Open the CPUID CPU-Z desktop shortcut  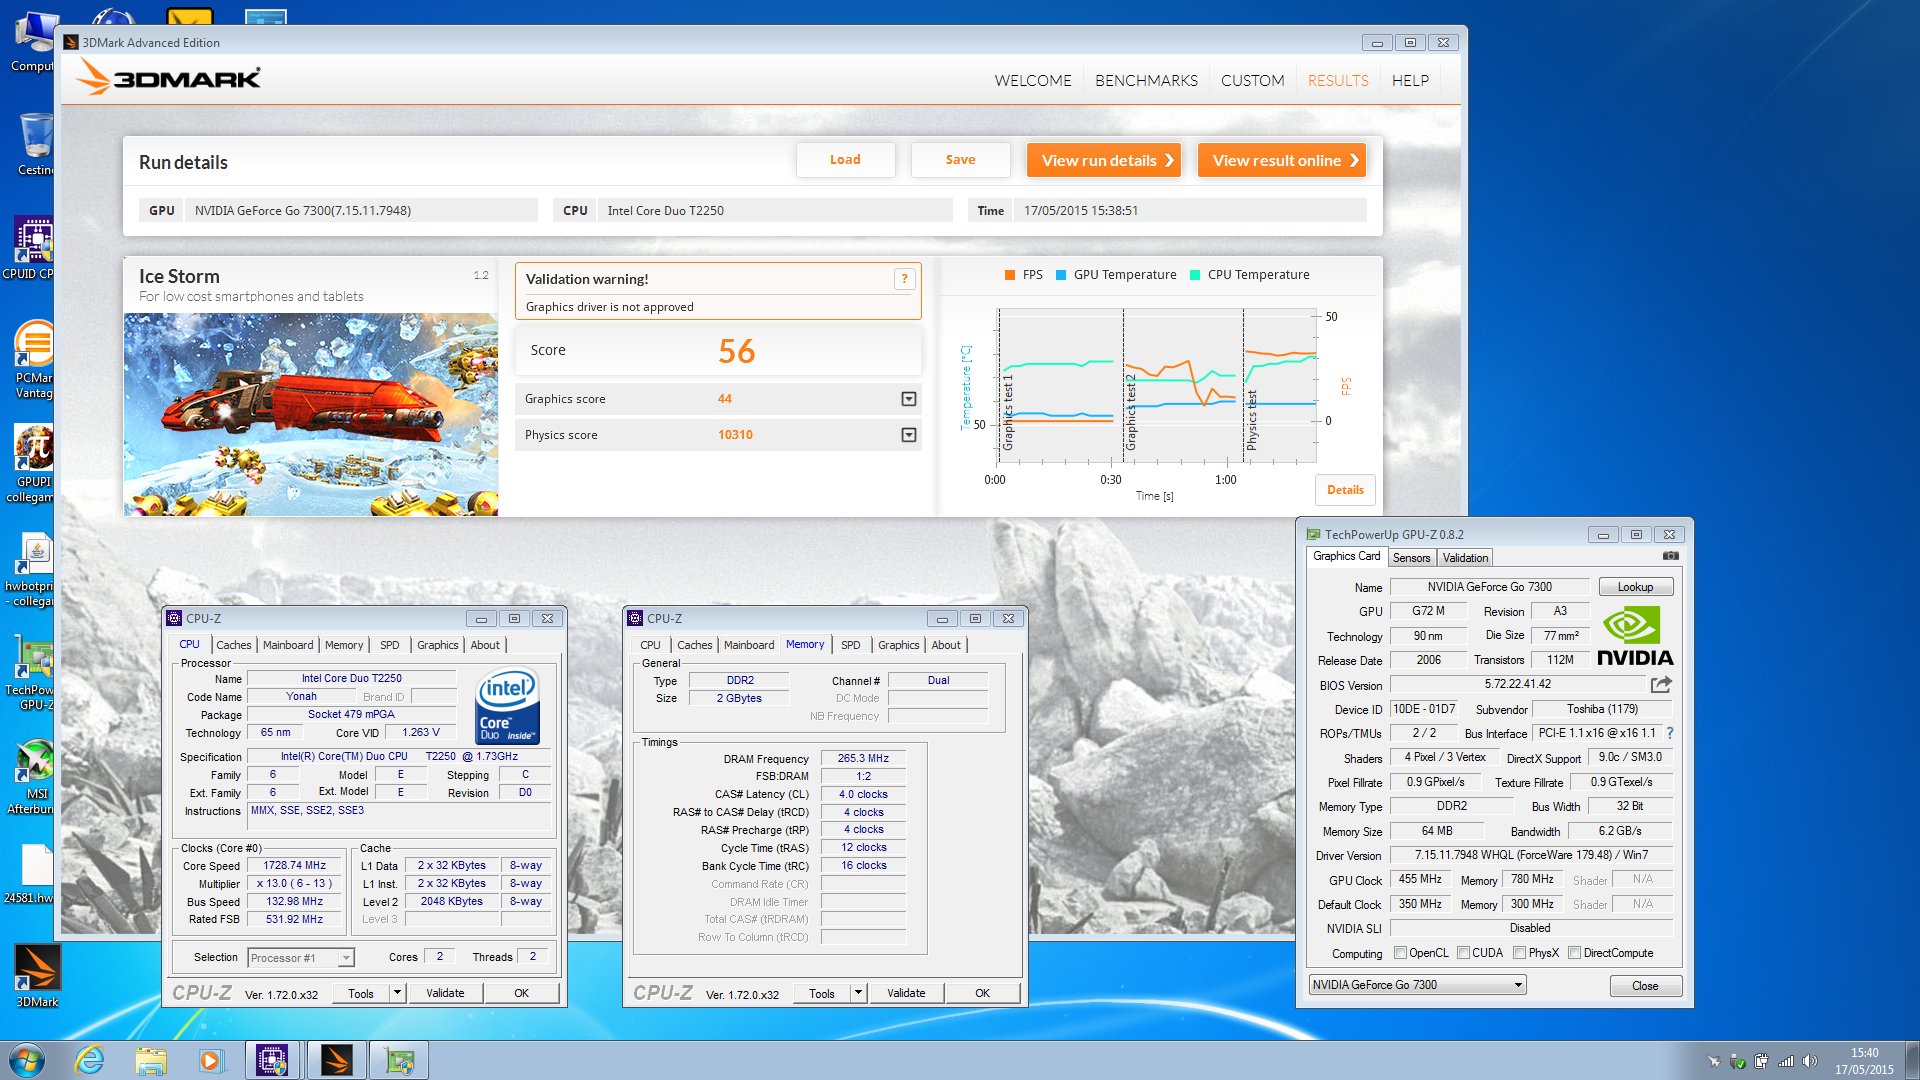pyautogui.click(x=32, y=248)
